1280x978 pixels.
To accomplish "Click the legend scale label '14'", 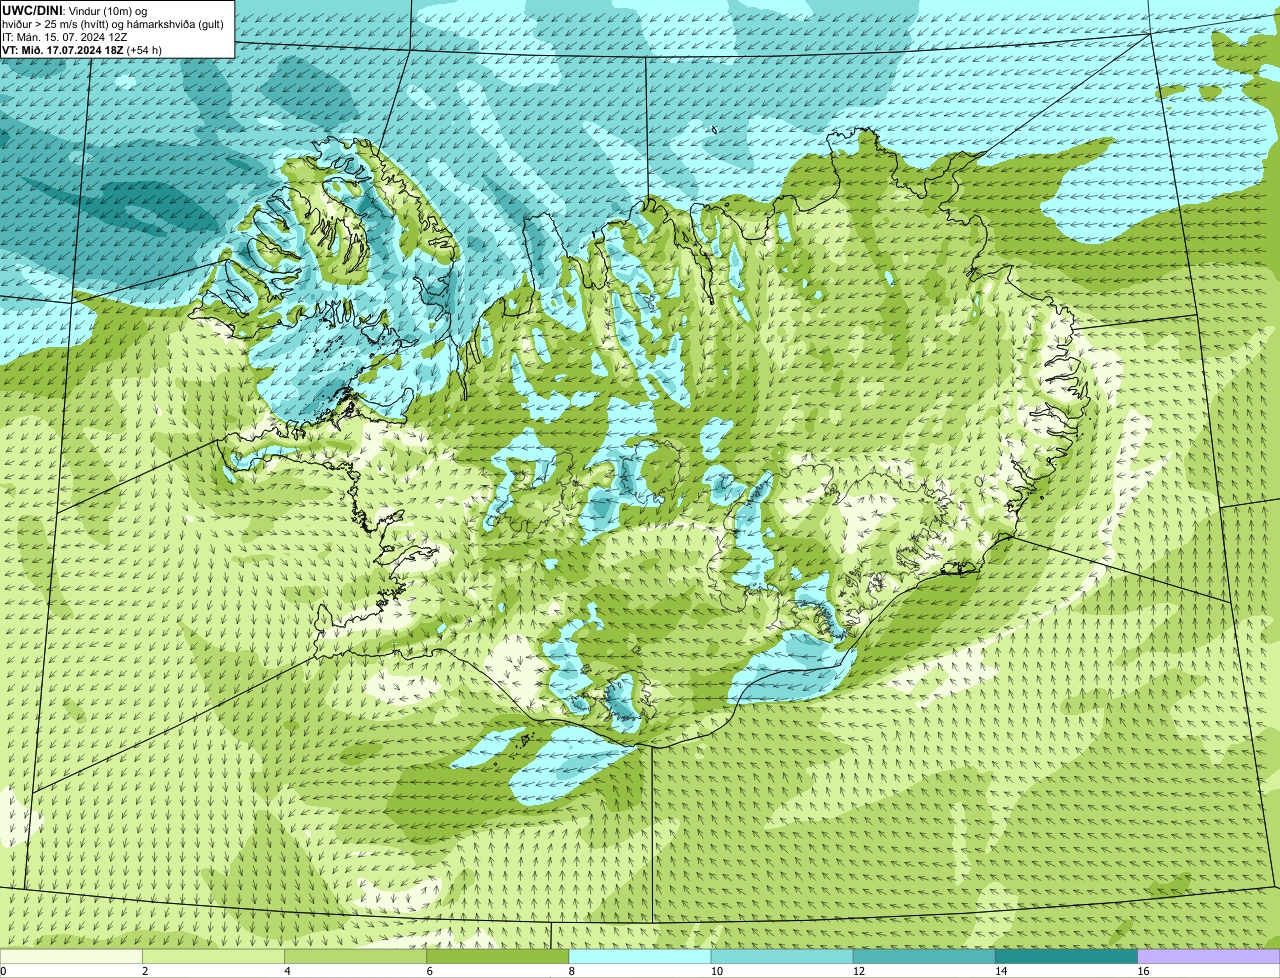I will [1001, 971].
